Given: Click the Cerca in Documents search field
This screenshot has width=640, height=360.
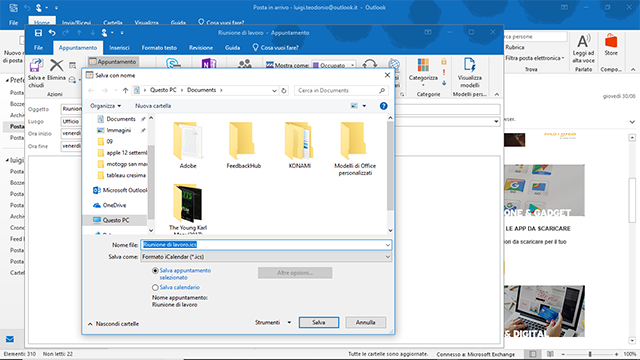Looking at the screenshot, I should click(341, 90).
